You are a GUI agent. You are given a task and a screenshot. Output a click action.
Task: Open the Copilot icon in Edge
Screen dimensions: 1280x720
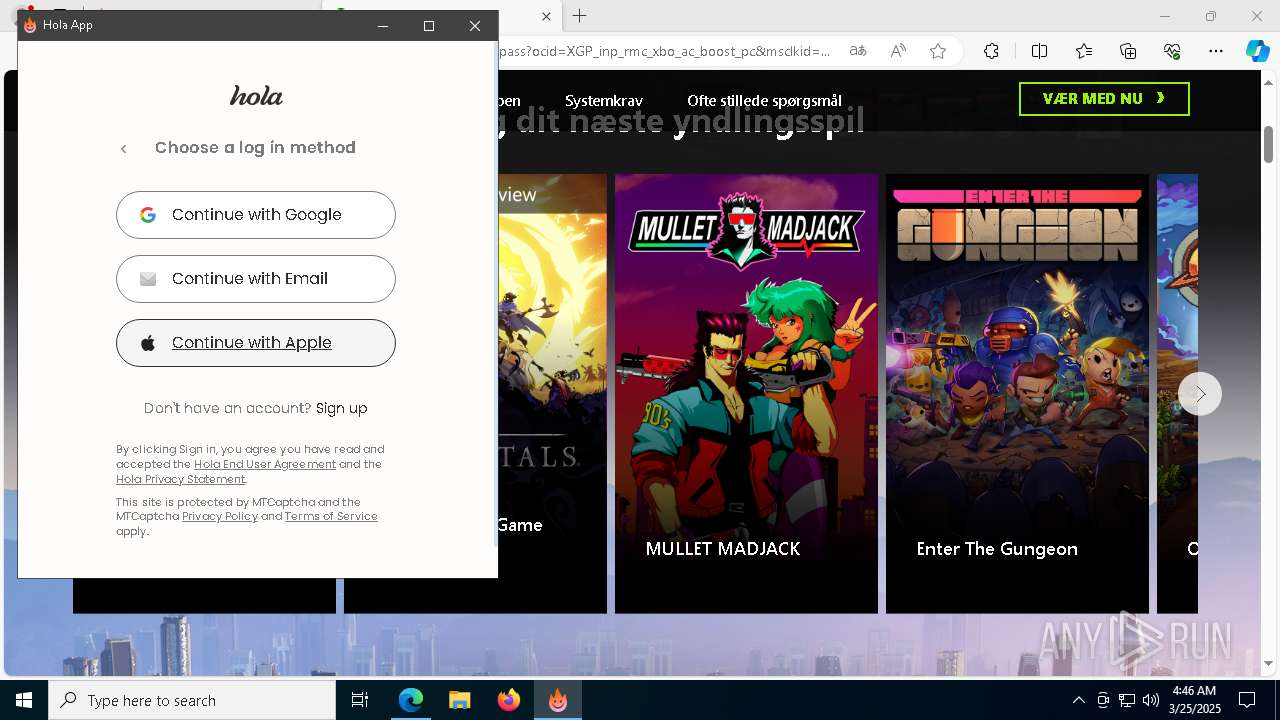[x=1257, y=51]
